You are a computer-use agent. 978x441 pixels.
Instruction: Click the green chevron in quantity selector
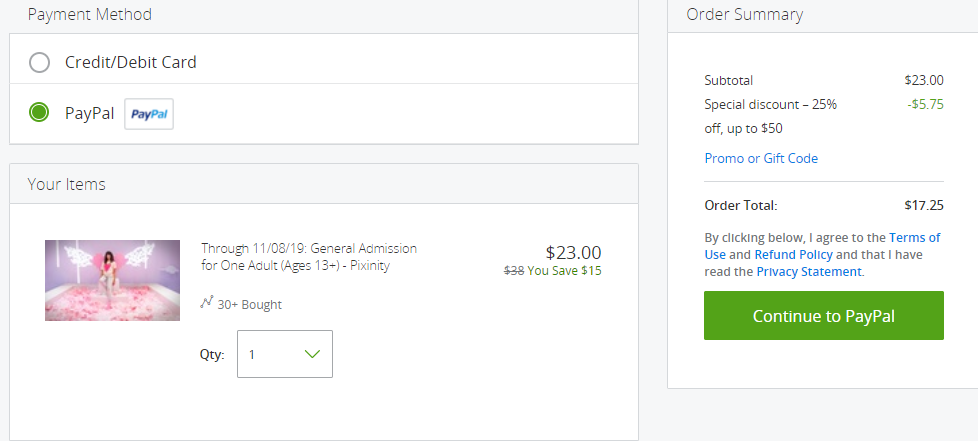[312, 354]
